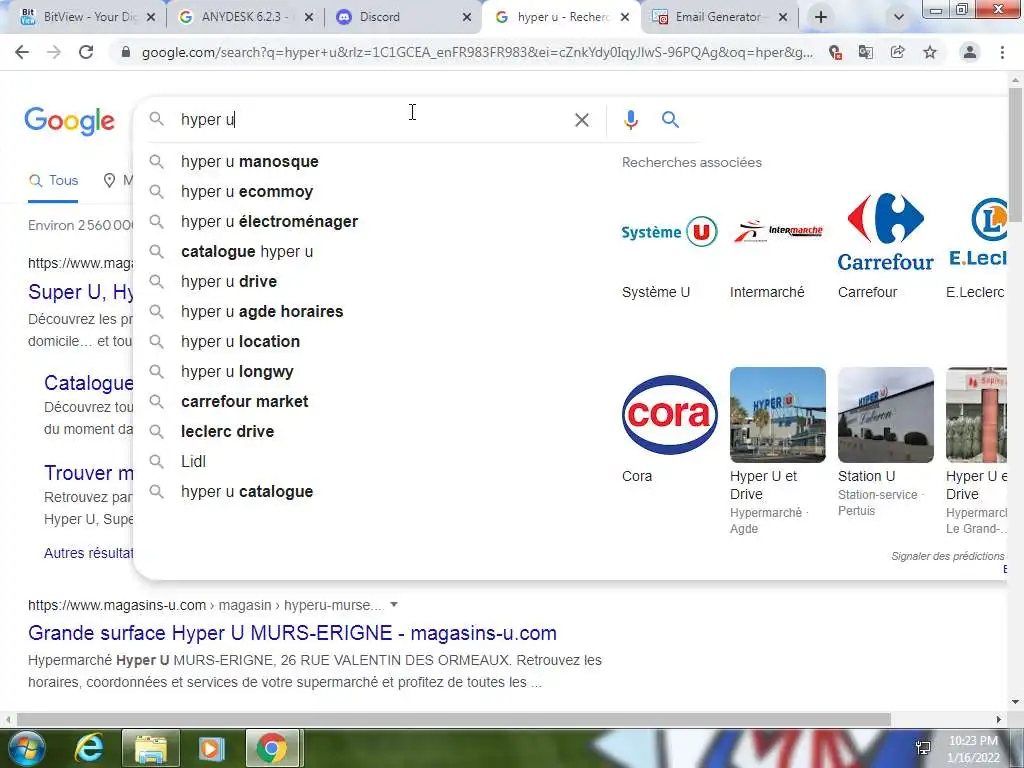Open the Trouver m sitelink
This screenshot has width=1024, height=768.
pyautogui.click(x=88, y=473)
